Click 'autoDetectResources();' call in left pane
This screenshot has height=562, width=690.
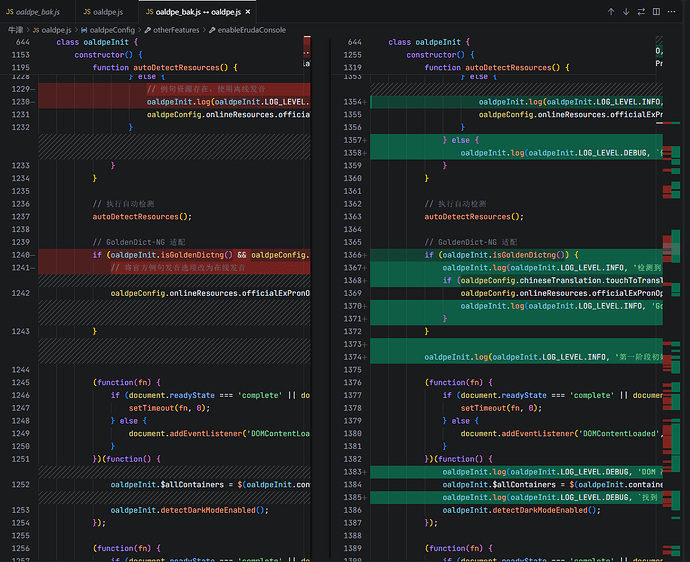[x=142, y=217]
